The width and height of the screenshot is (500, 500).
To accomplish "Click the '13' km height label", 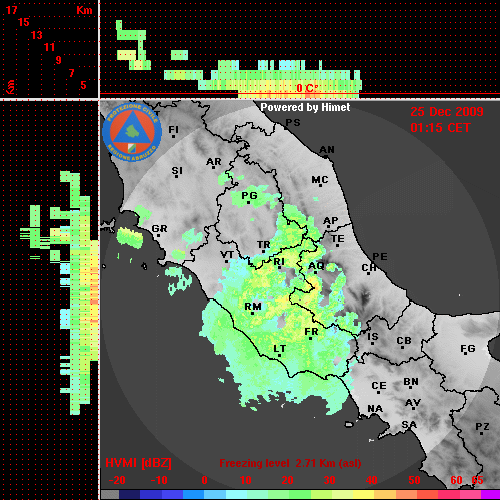I will click(x=37, y=35).
